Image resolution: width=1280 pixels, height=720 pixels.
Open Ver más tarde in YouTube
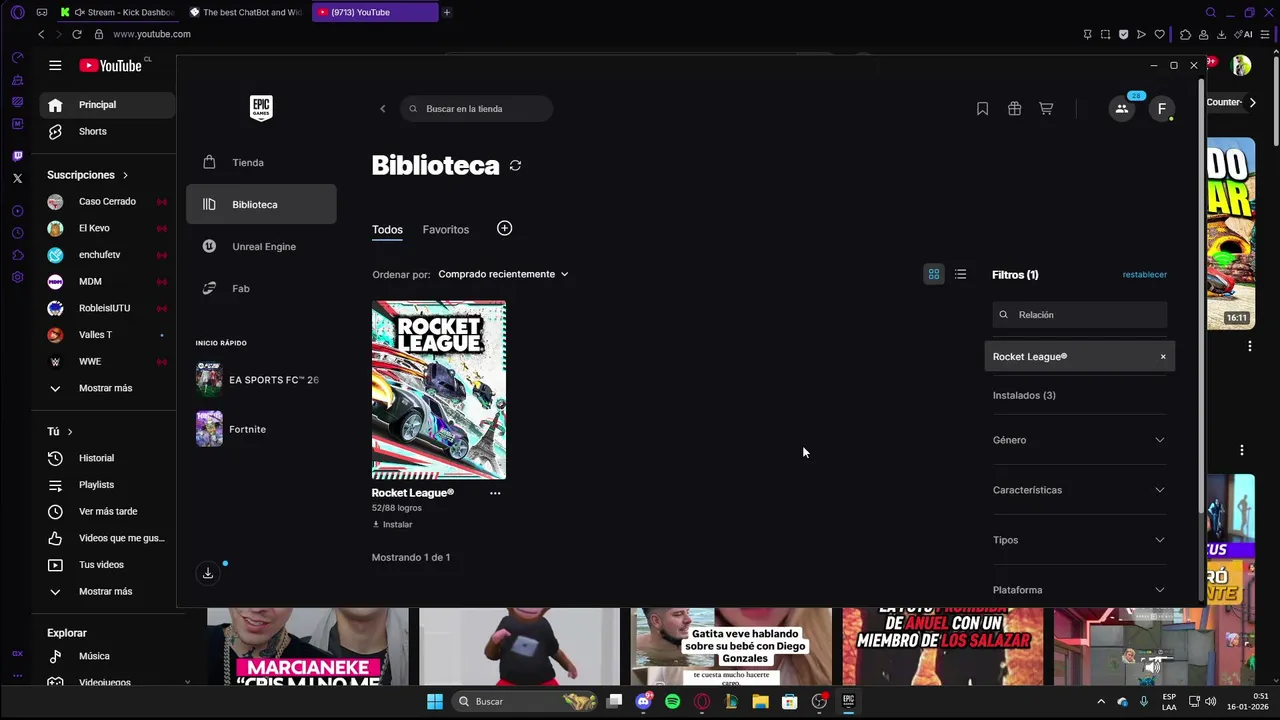(108, 511)
